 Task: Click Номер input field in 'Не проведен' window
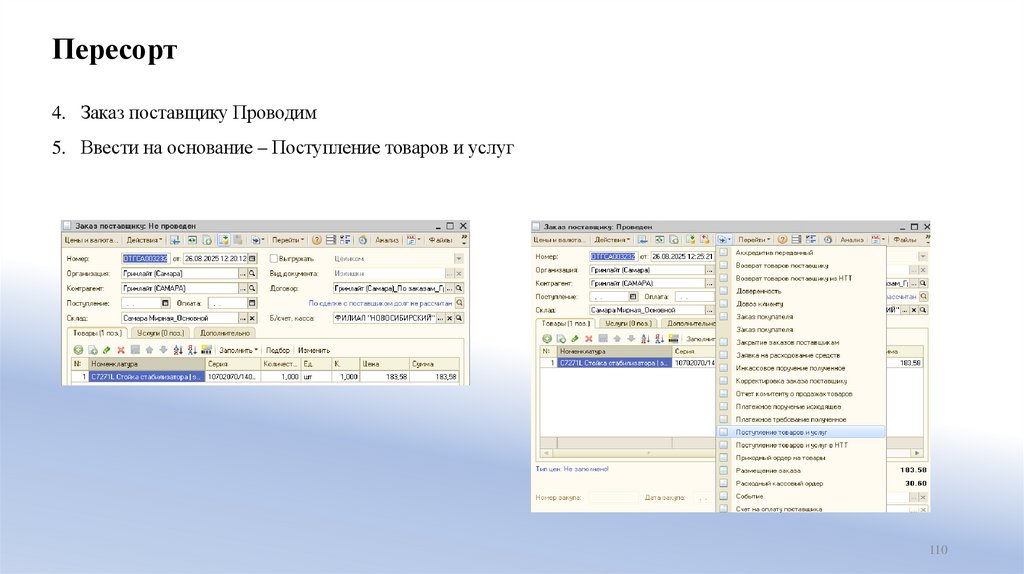(146, 259)
